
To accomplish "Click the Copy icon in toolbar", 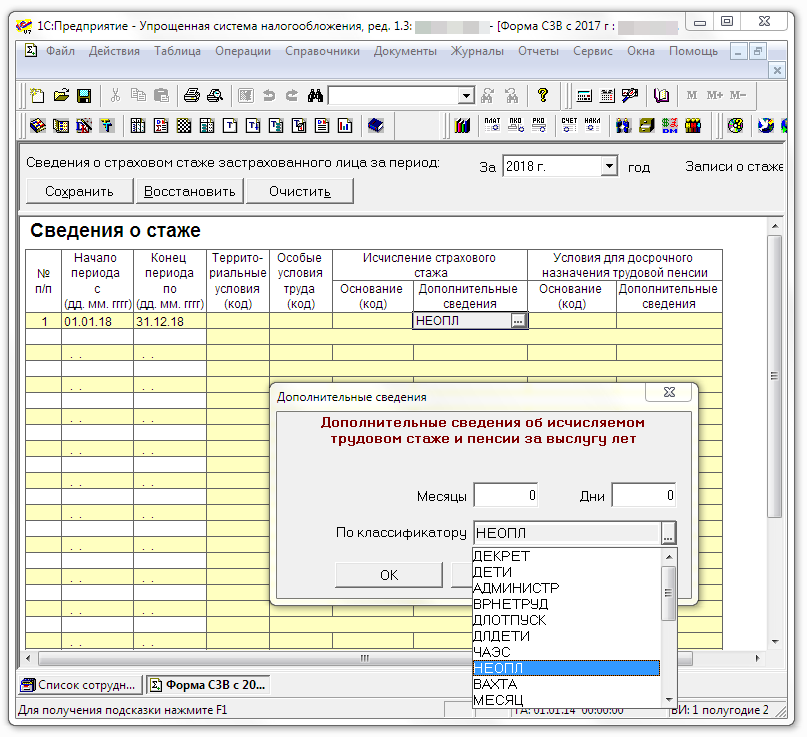I will (x=138, y=96).
